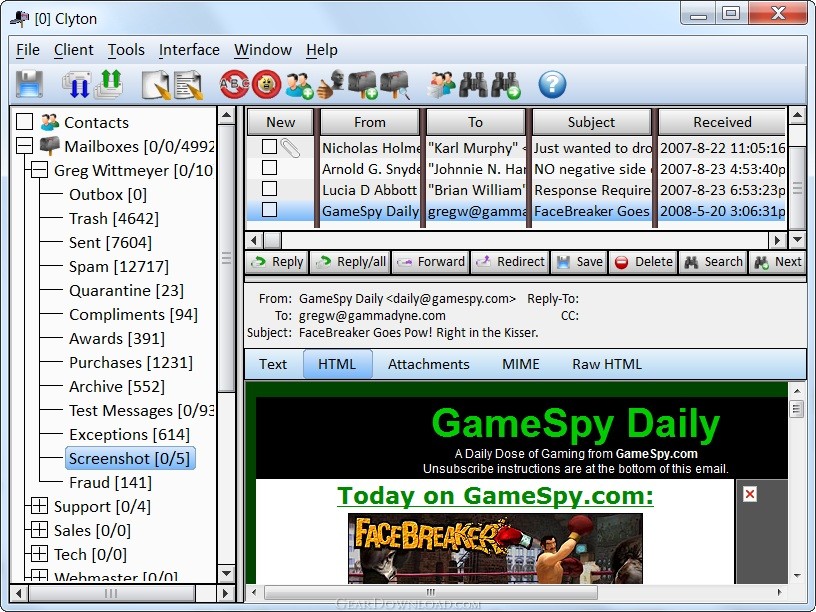The width and height of the screenshot is (816, 612).
Task: Expand the Support mailbox node
Action: pyautogui.click(x=40, y=506)
